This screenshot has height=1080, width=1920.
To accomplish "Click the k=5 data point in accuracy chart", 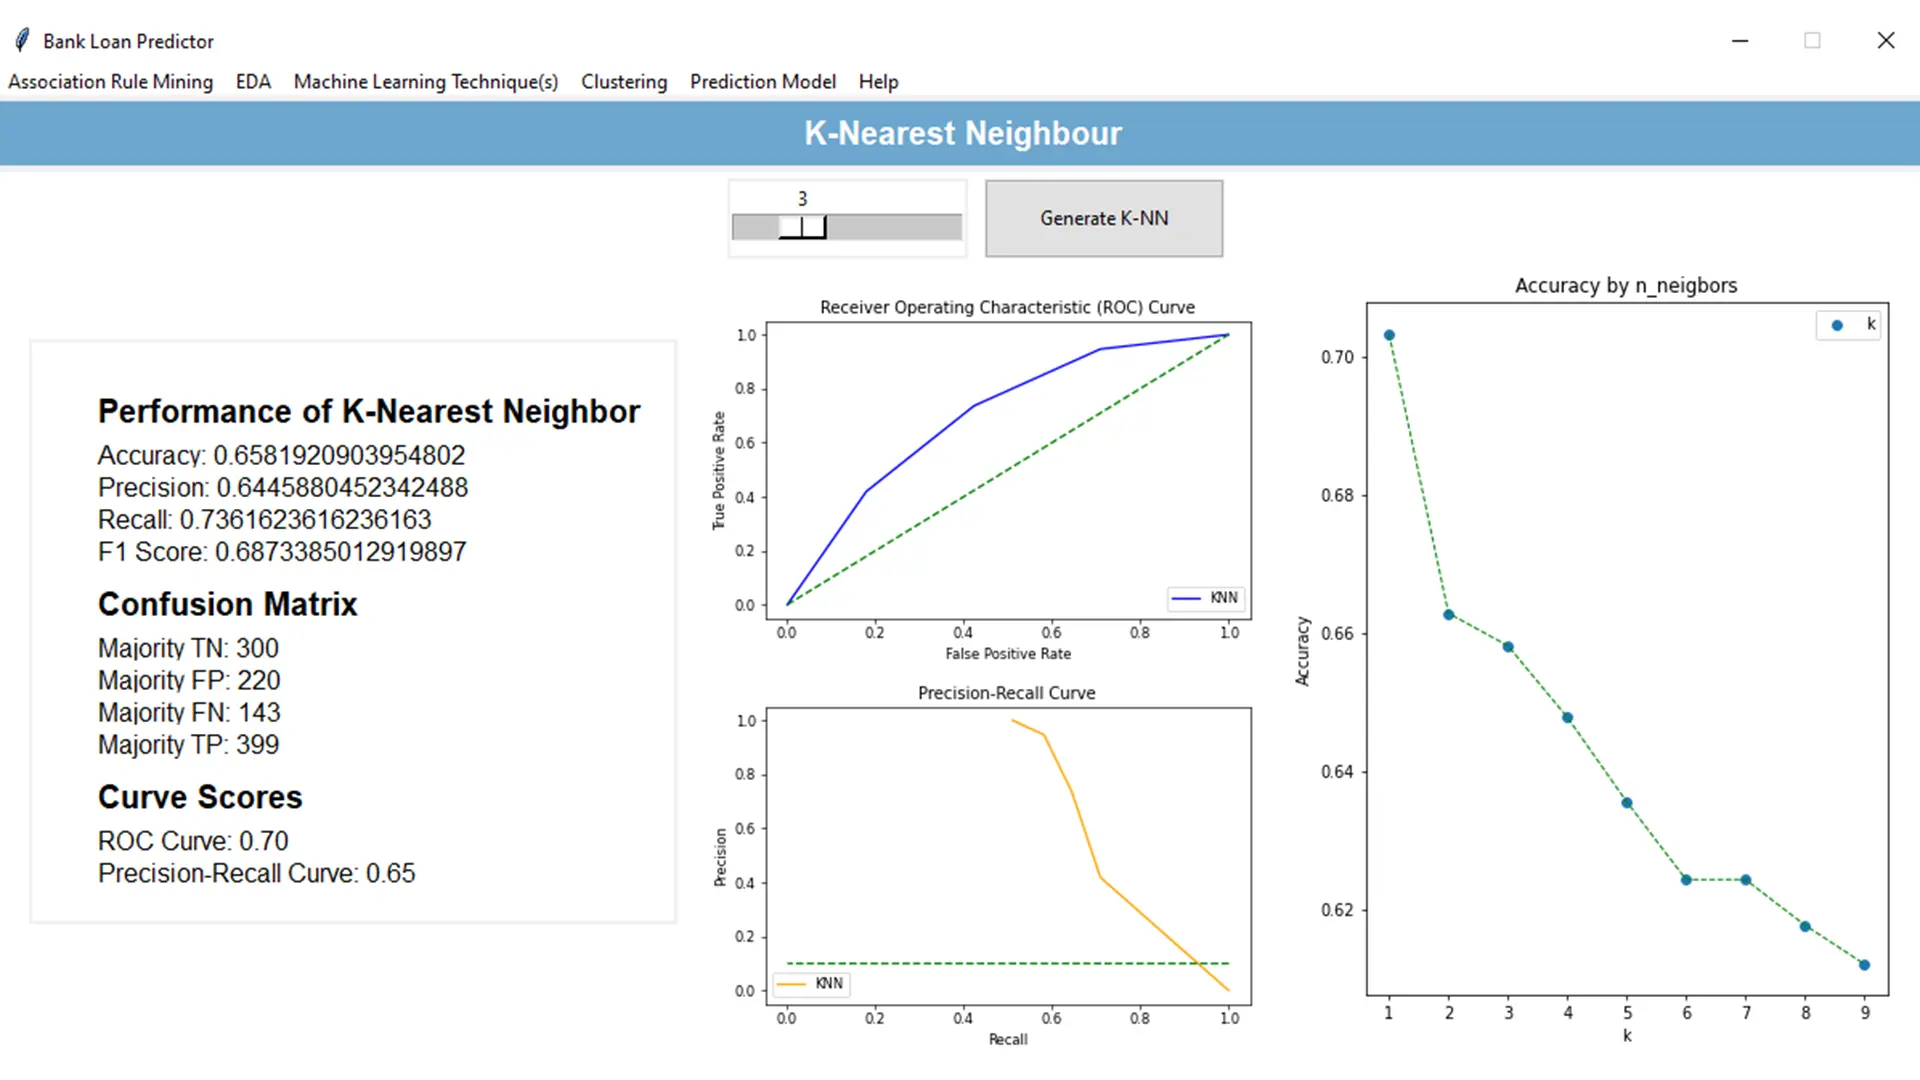I will (x=1627, y=803).
